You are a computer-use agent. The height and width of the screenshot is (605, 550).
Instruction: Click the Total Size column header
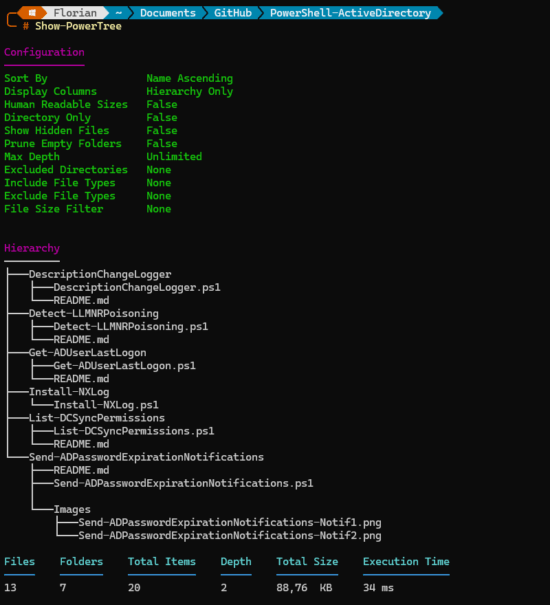[307, 562]
